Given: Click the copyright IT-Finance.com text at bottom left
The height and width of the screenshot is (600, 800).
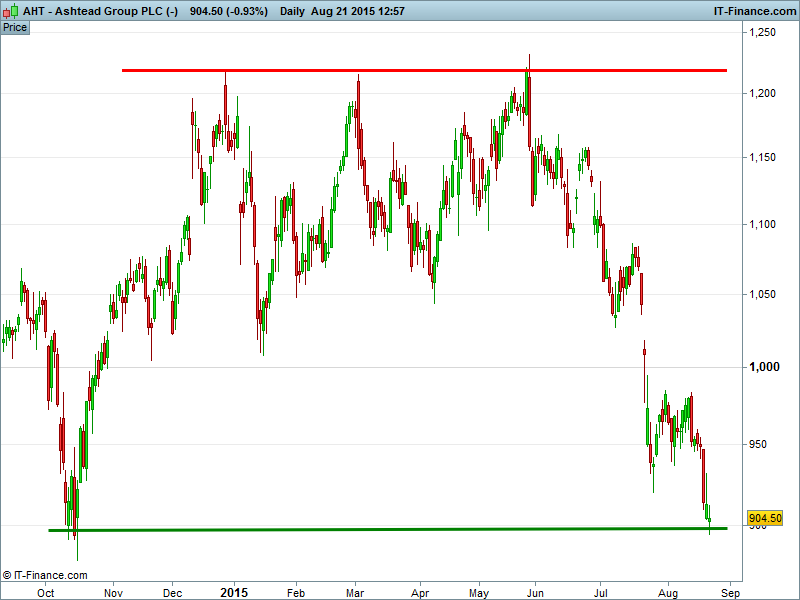Looking at the screenshot, I should (x=45, y=575).
